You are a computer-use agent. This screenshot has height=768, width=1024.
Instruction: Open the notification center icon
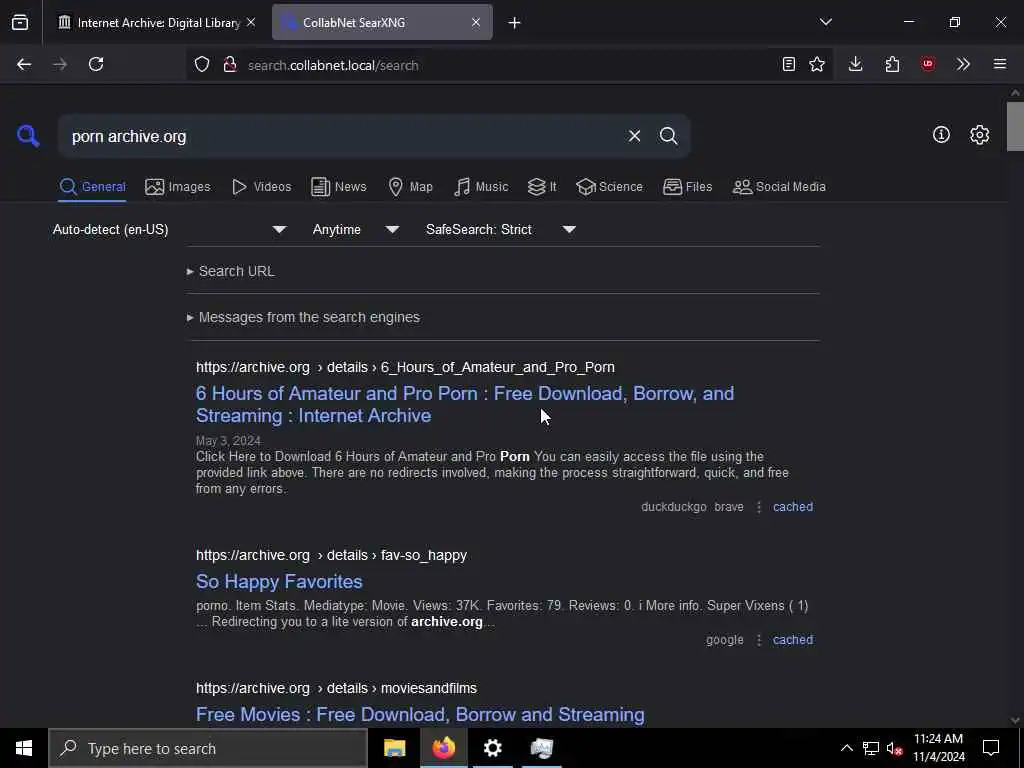(x=991, y=748)
